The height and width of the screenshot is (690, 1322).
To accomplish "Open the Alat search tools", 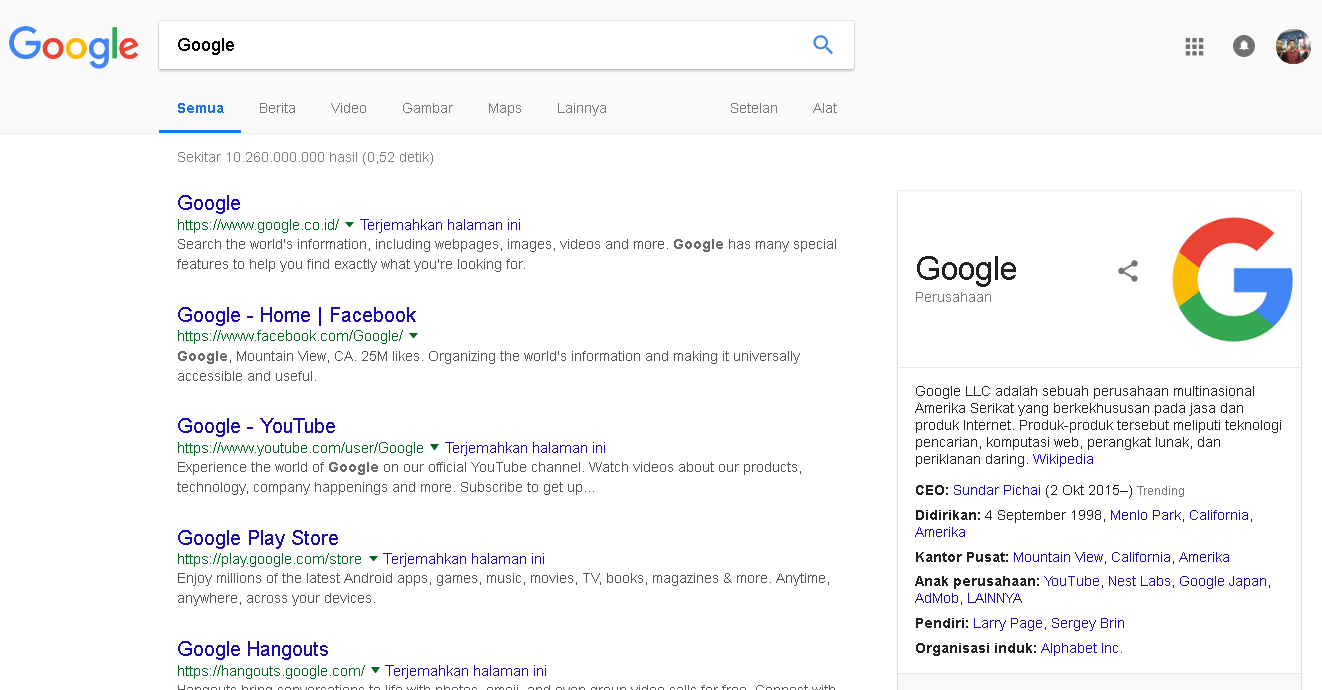I will pyautogui.click(x=825, y=108).
